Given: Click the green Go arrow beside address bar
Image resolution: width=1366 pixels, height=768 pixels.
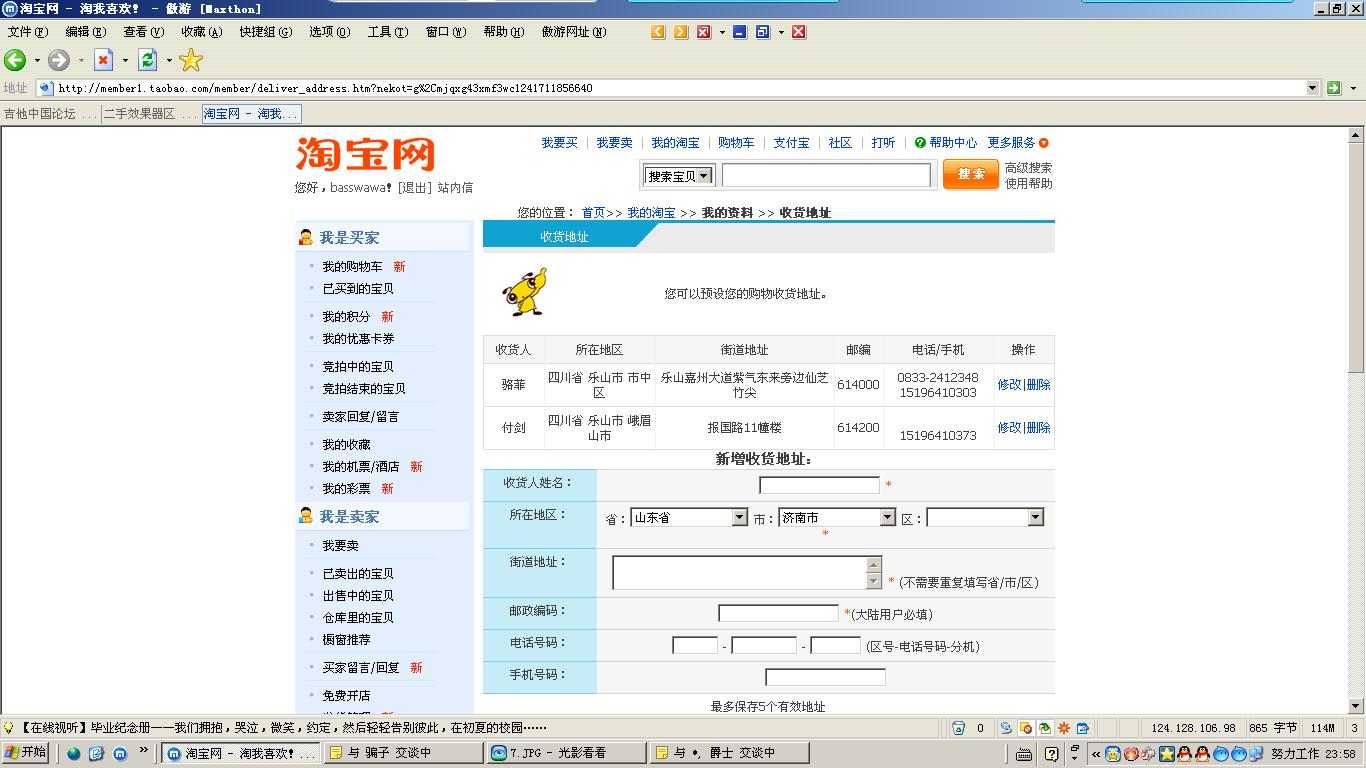Looking at the screenshot, I should [1333, 88].
